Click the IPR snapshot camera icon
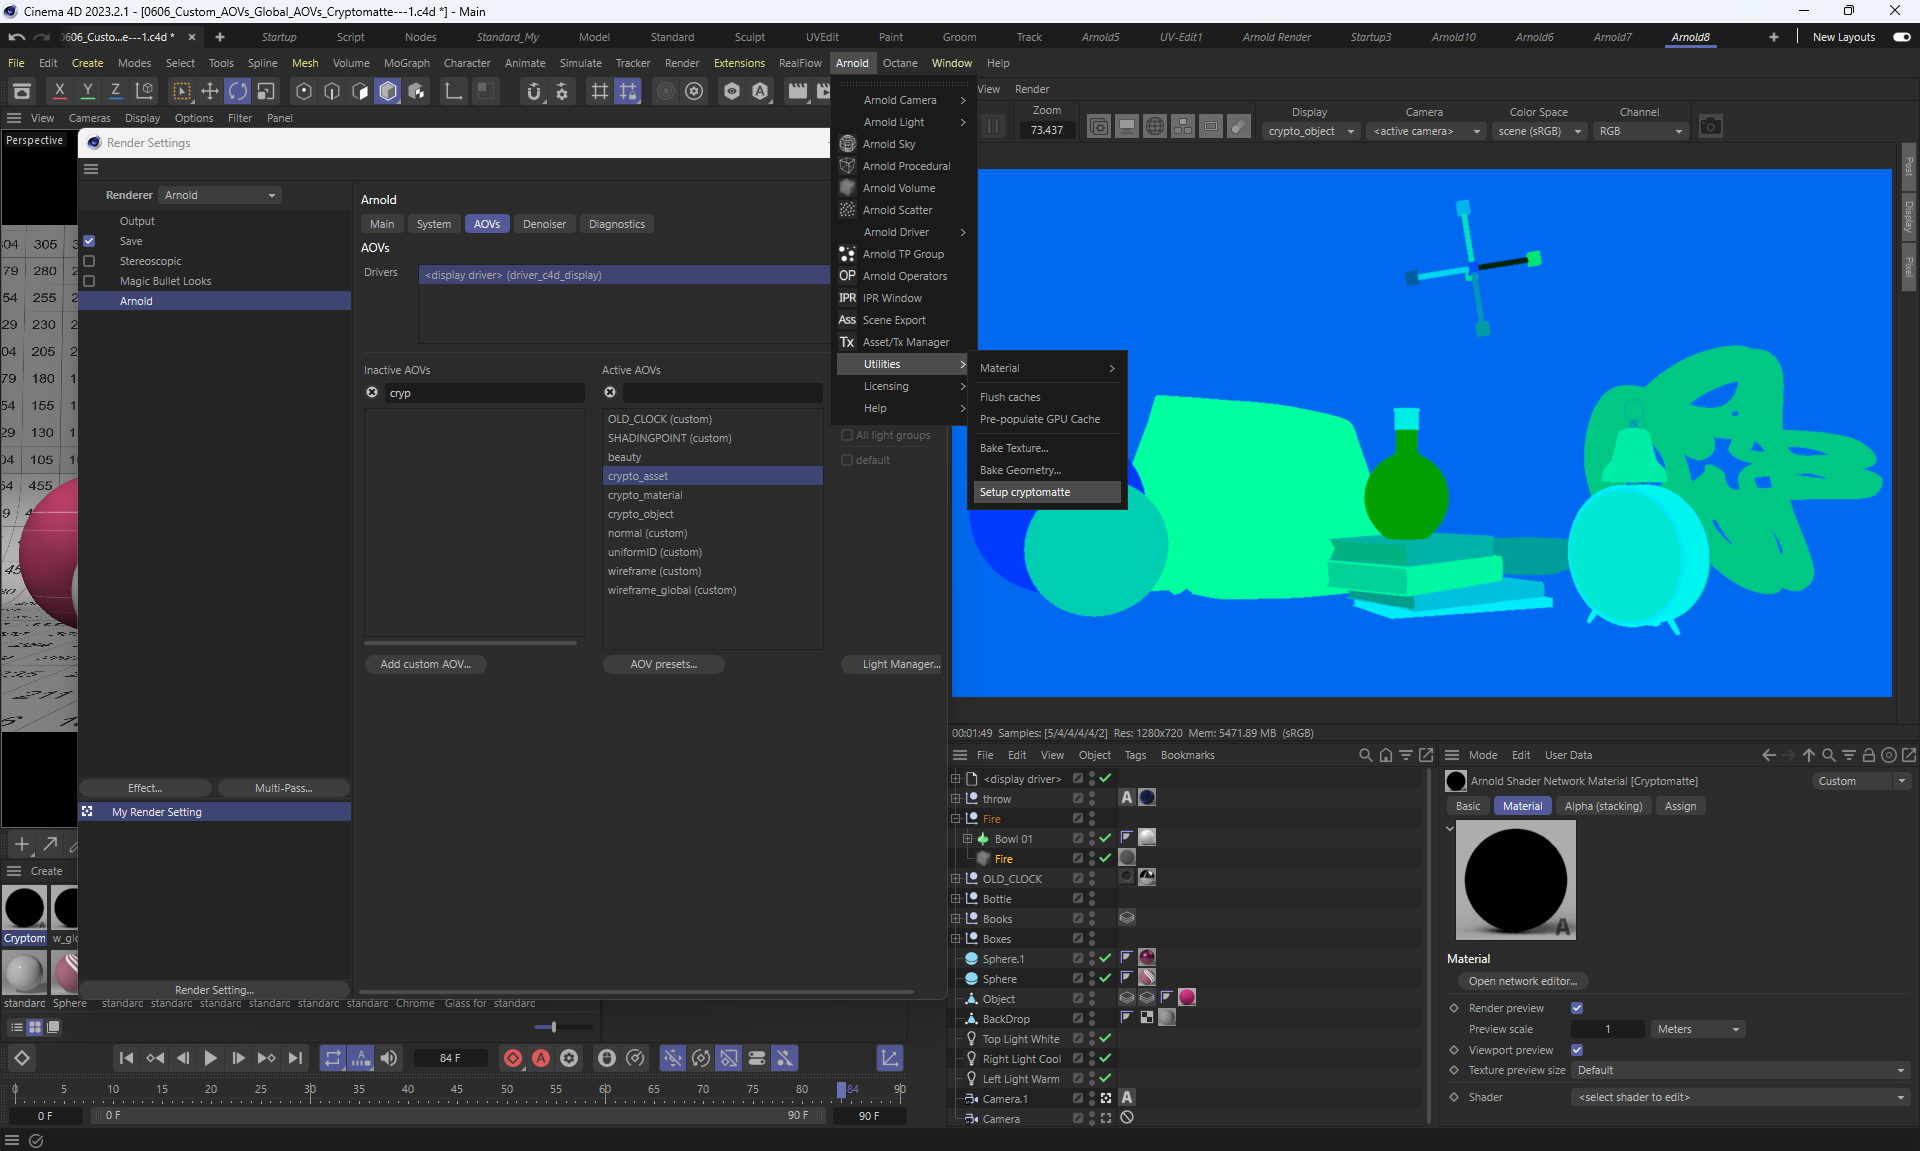The width and height of the screenshot is (1920, 1151). (x=1710, y=127)
